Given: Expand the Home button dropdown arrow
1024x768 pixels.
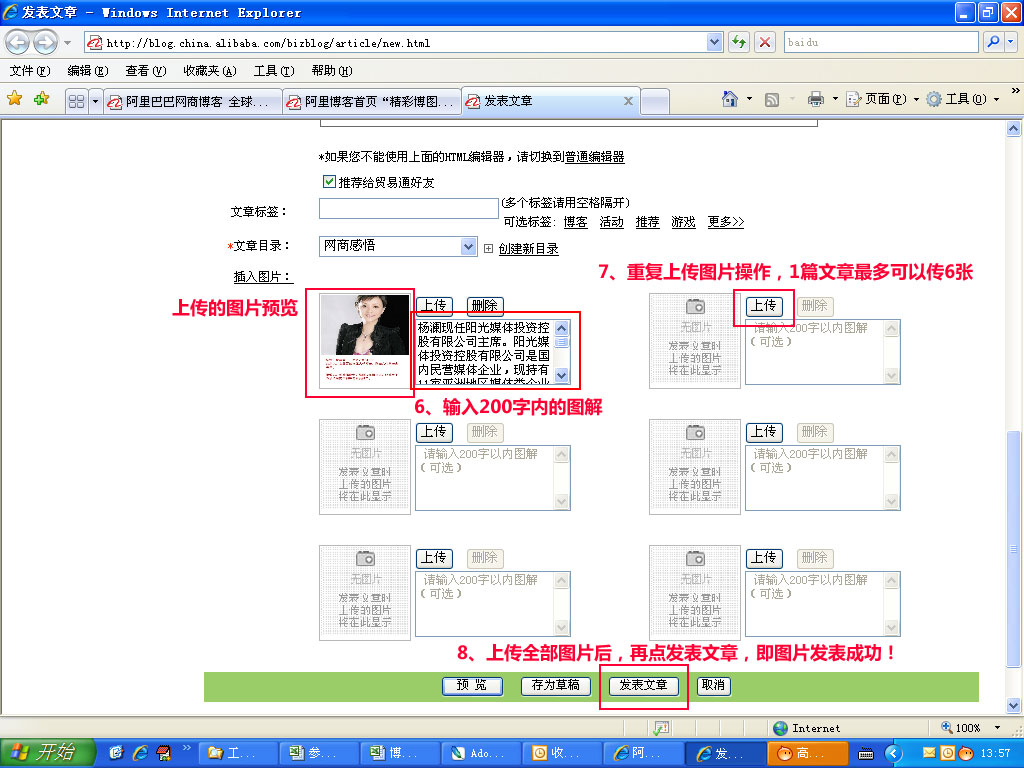Looking at the screenshot, I should tap(749, 99).
